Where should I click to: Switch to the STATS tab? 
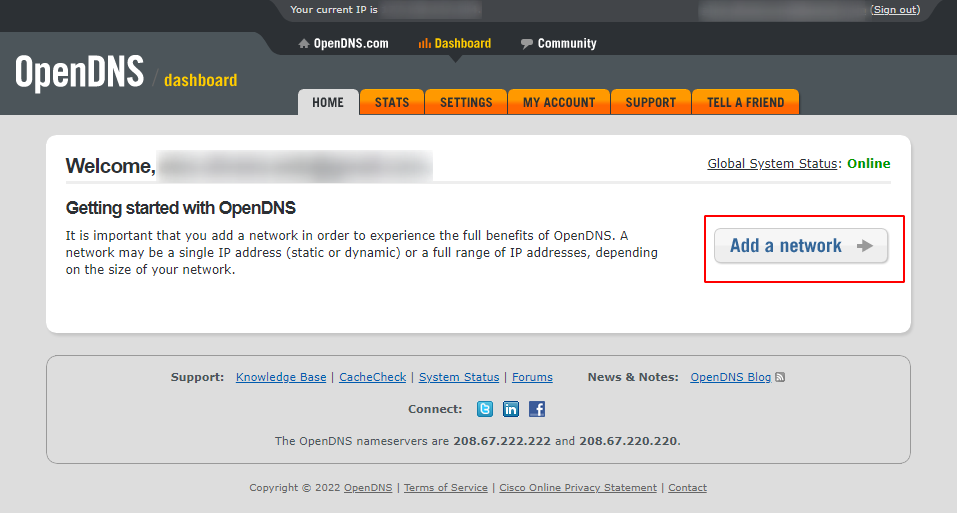[392, 102]
